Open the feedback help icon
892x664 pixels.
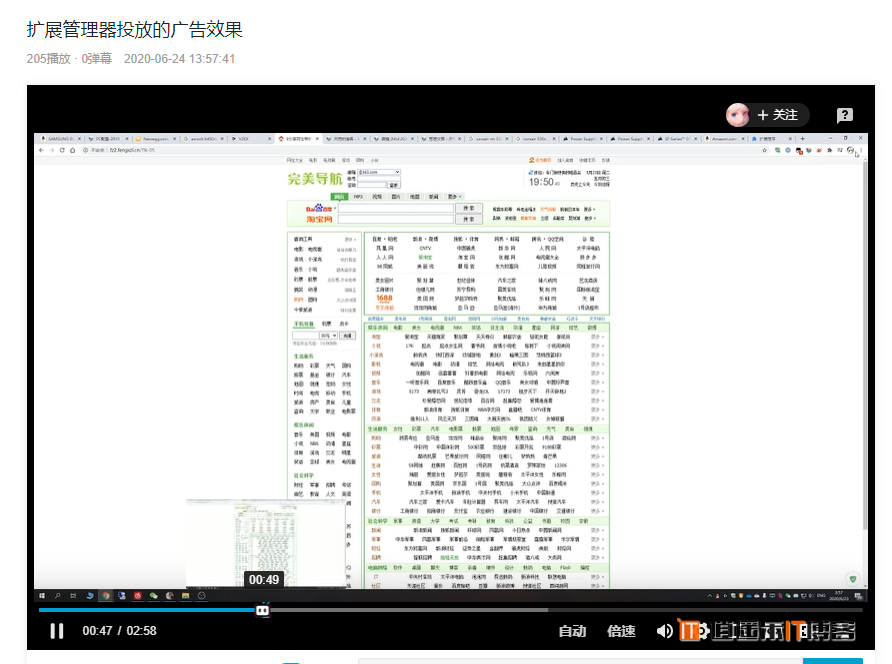pos(845,115)
